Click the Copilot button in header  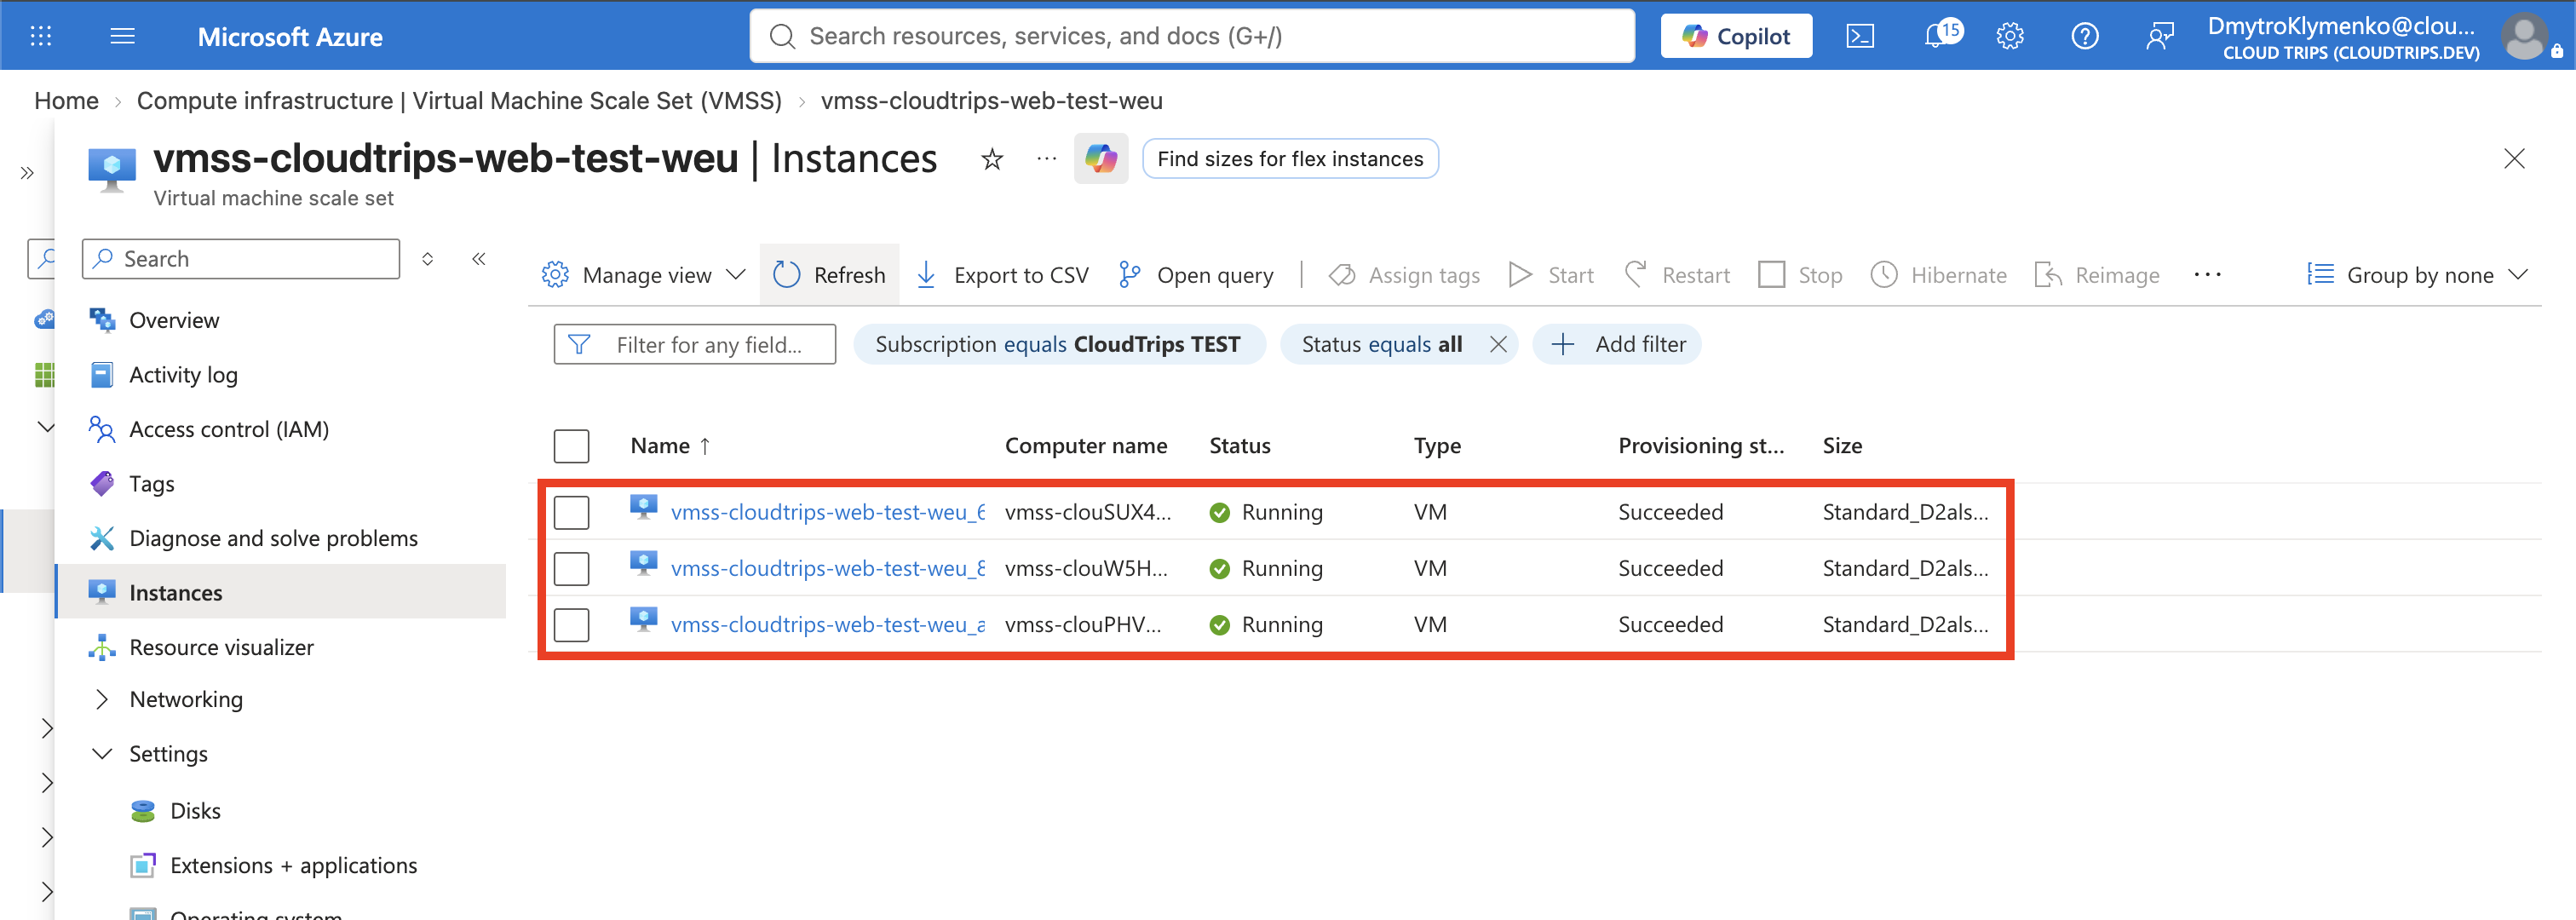pos(1736,36)
